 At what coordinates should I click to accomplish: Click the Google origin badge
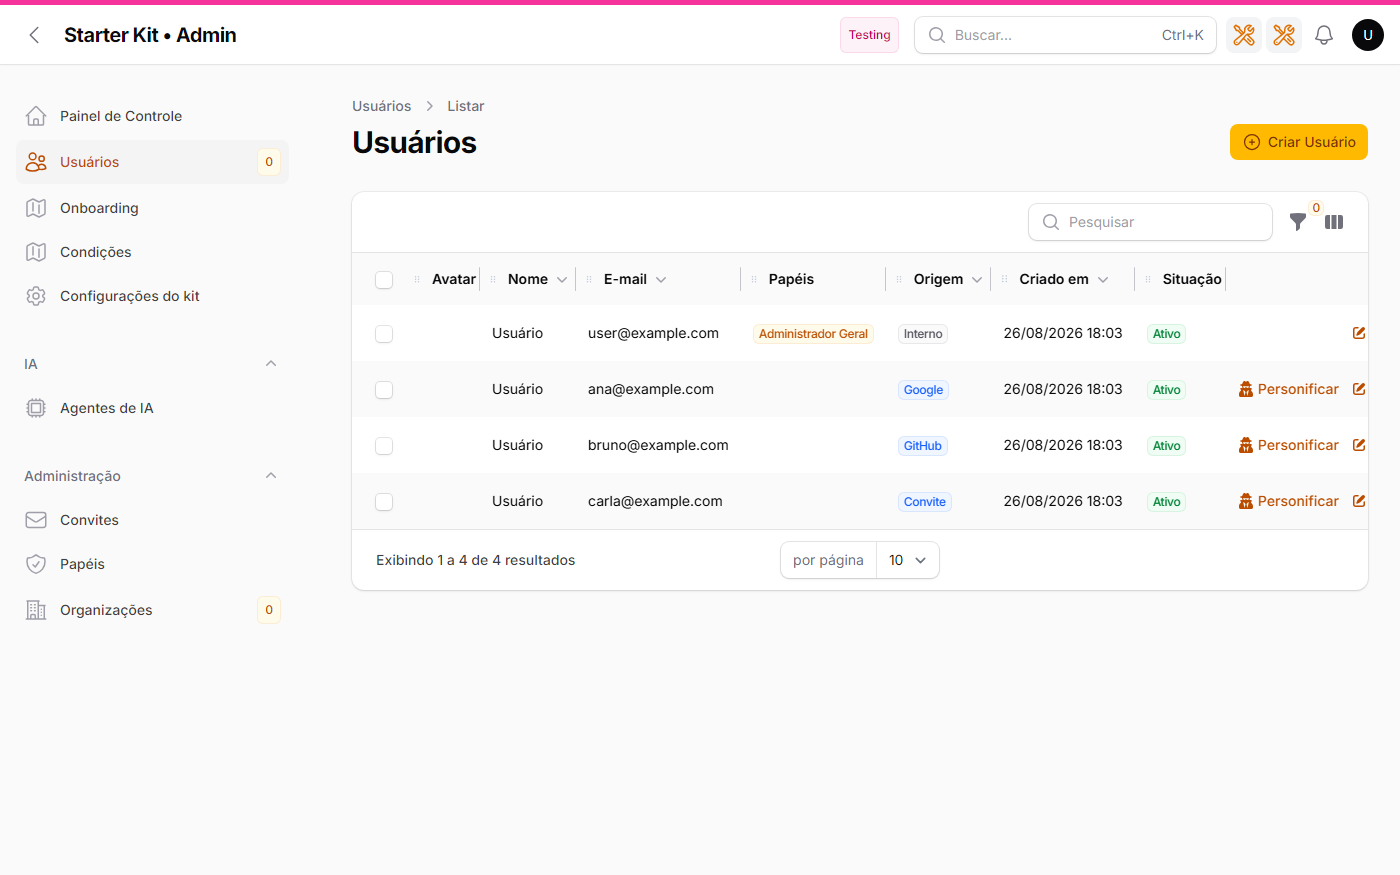pos(923,390)
